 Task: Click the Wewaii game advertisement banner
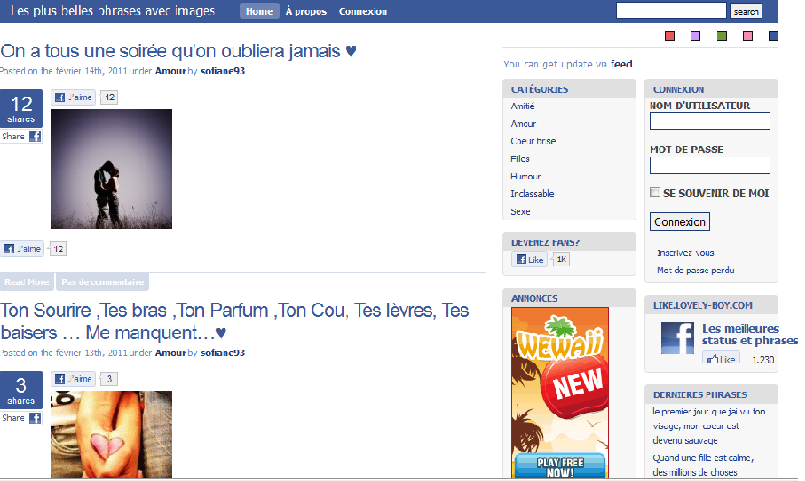(x=560, y=393)
